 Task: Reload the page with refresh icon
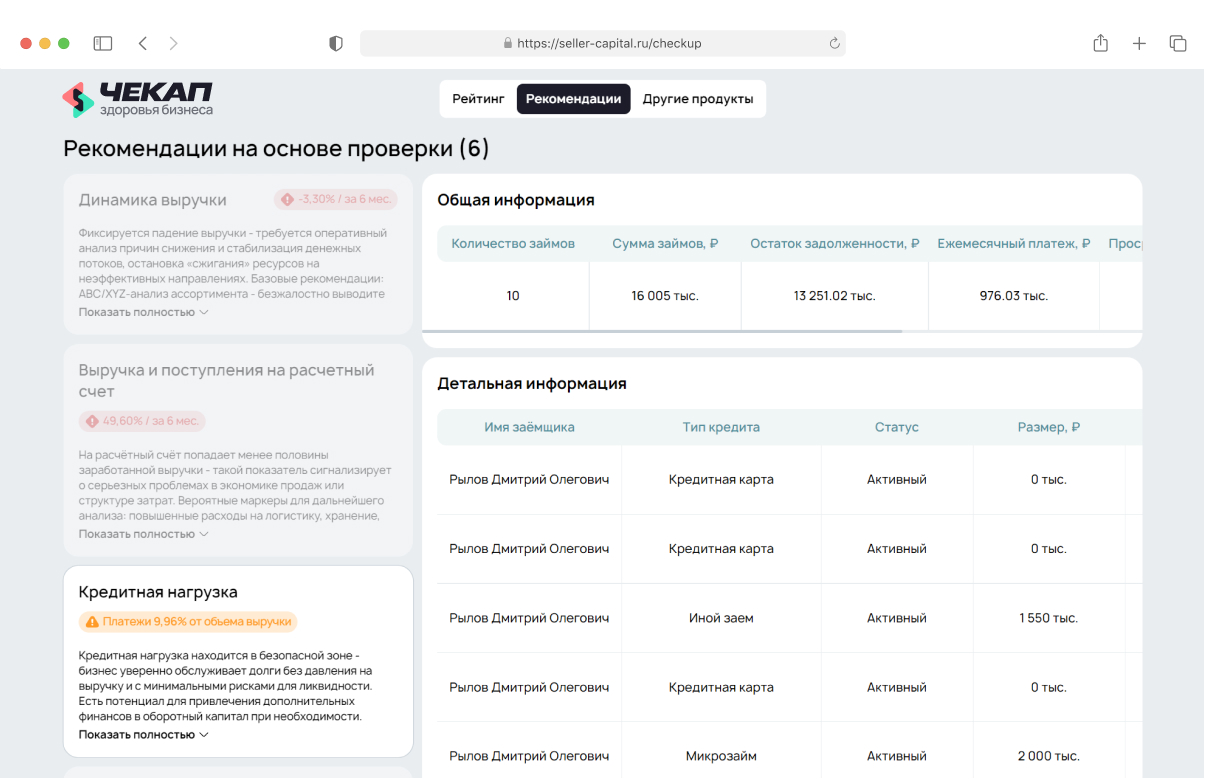click(834, 43)
